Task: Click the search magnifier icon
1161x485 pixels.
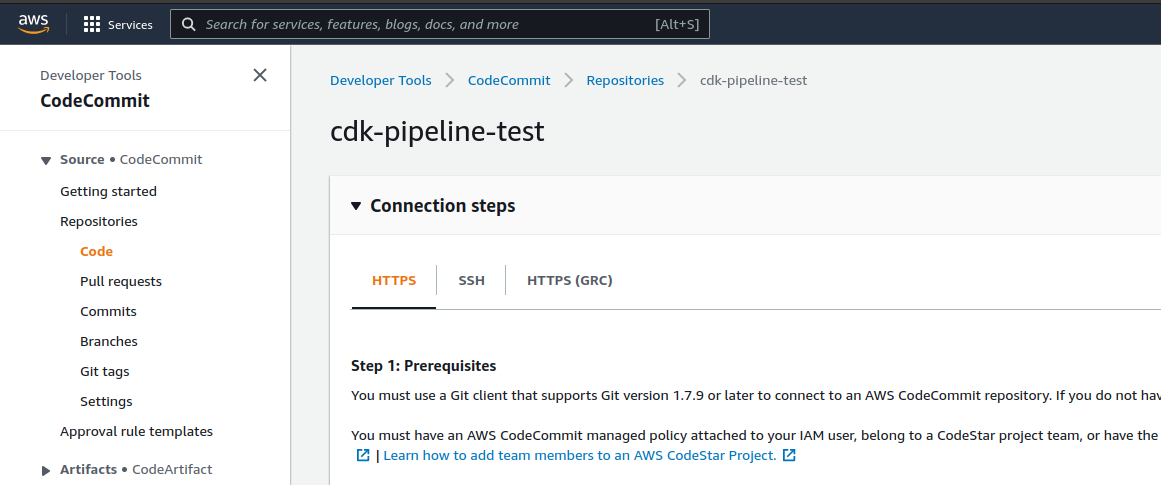Action: point(188,24)
